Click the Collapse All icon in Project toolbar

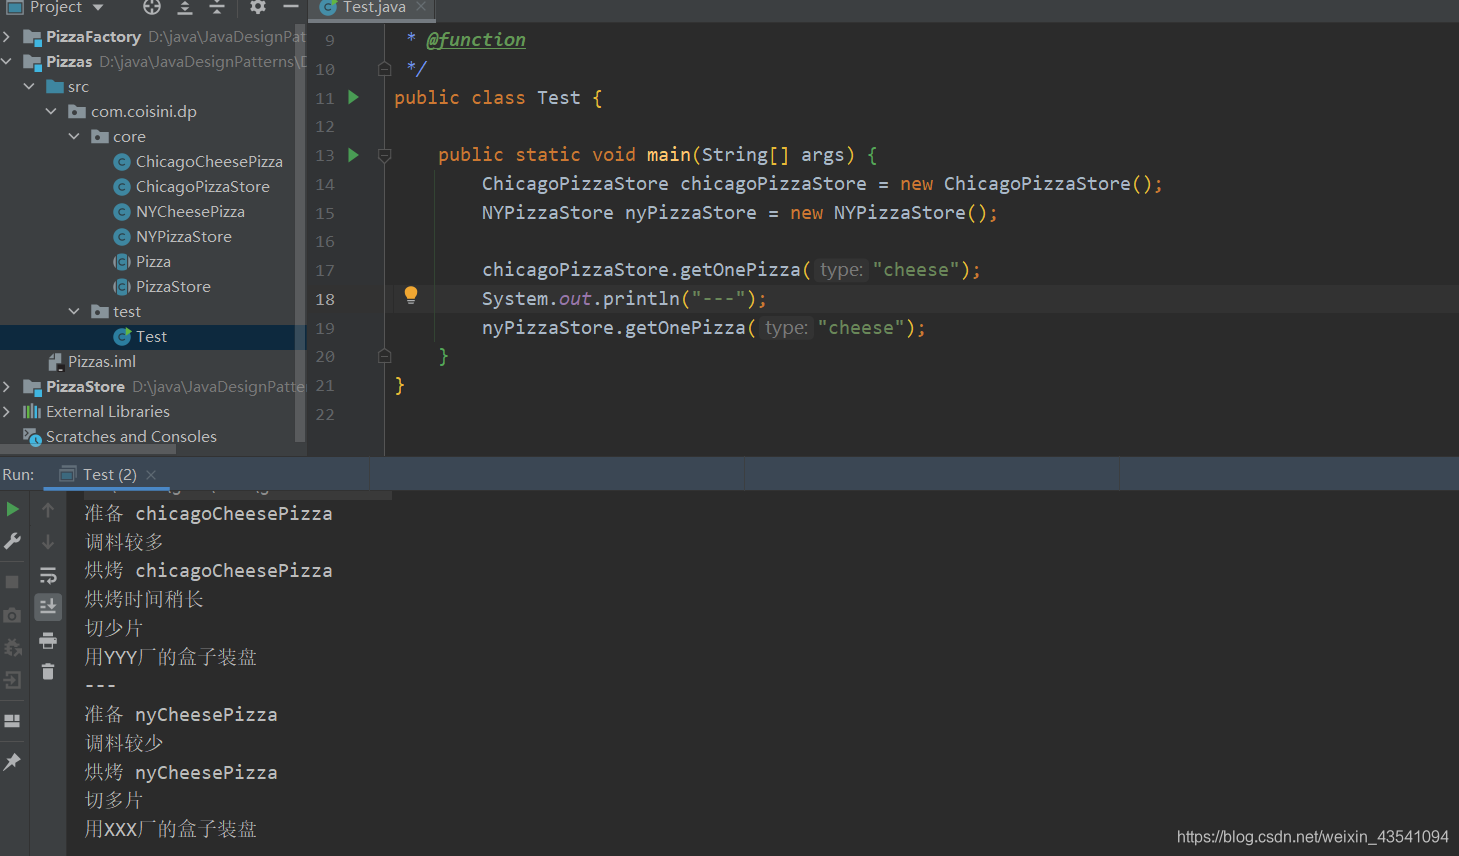pos(217,7)
